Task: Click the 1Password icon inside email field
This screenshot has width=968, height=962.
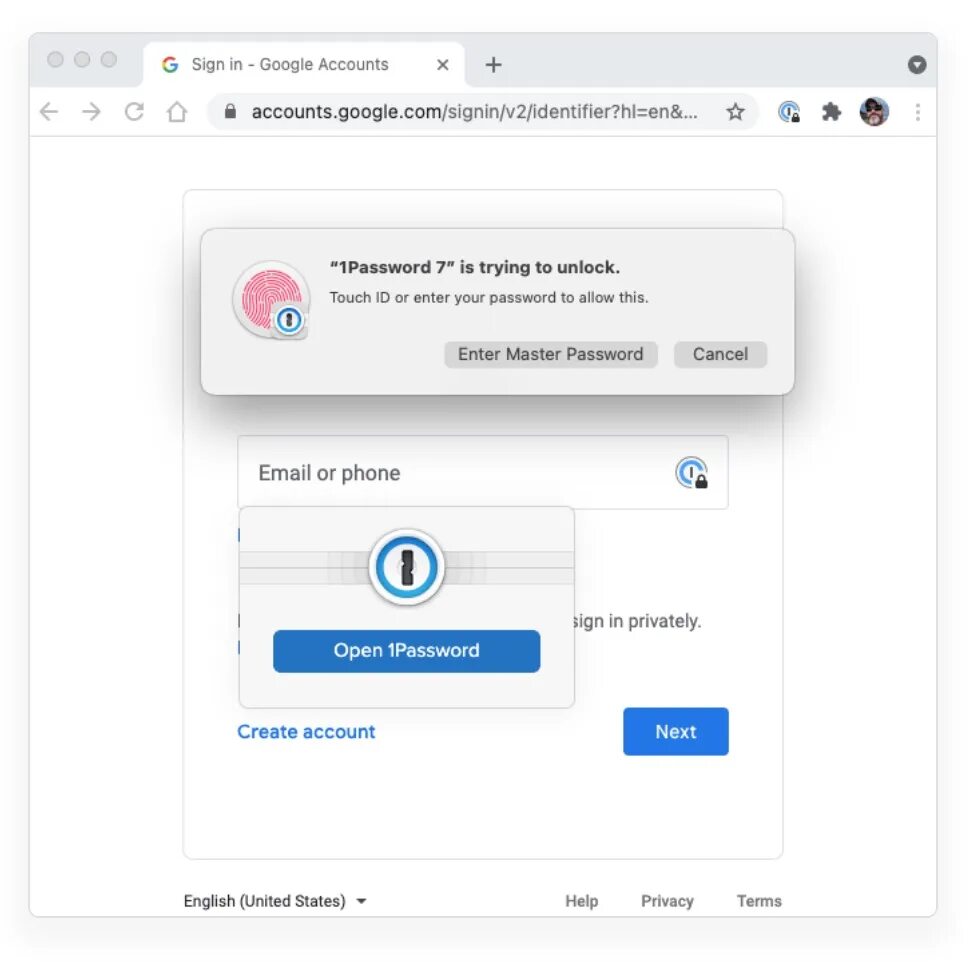Action: coord(691,473)
